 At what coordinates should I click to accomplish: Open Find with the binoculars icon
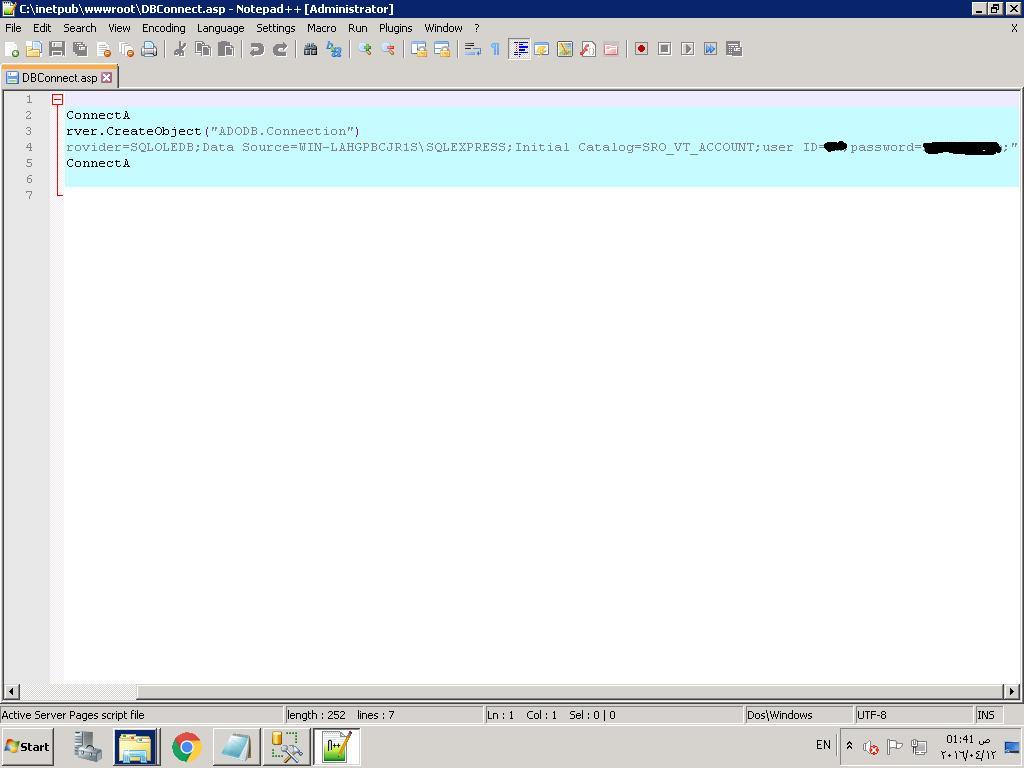[311, 49]
